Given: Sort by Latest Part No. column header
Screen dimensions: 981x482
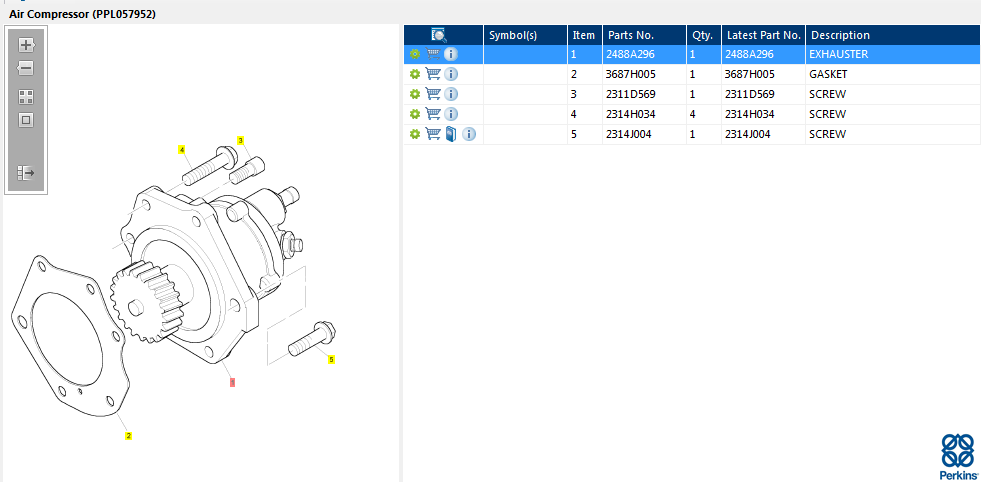Looking at the screenshot, I should click(764, 35).
